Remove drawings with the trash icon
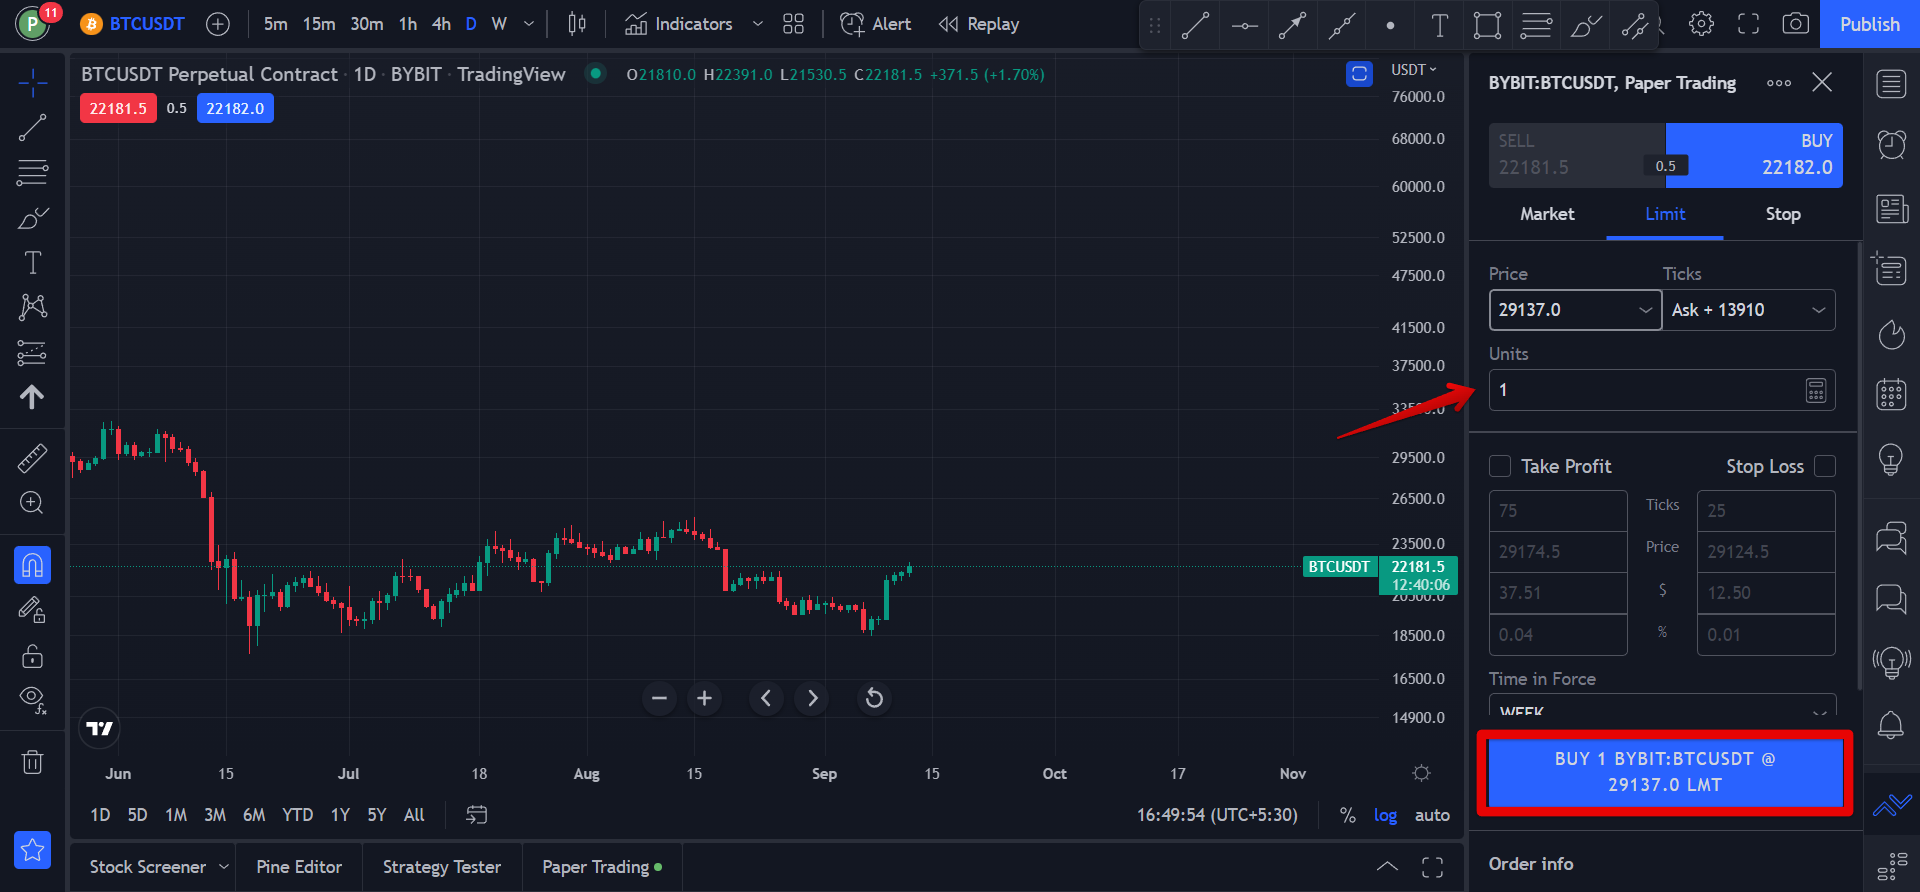Screen dimensions: 1920x892 (x=32, y=762)
